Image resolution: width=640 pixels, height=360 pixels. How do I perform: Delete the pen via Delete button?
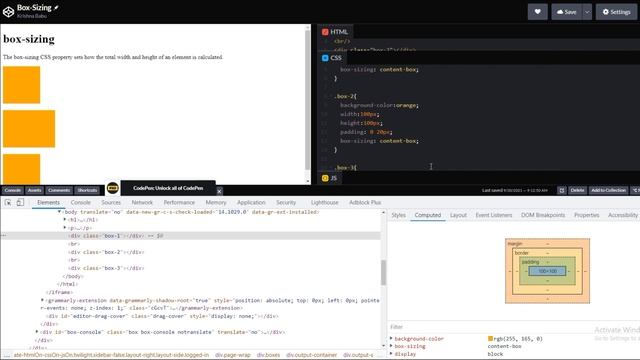(x=577, y=190)
